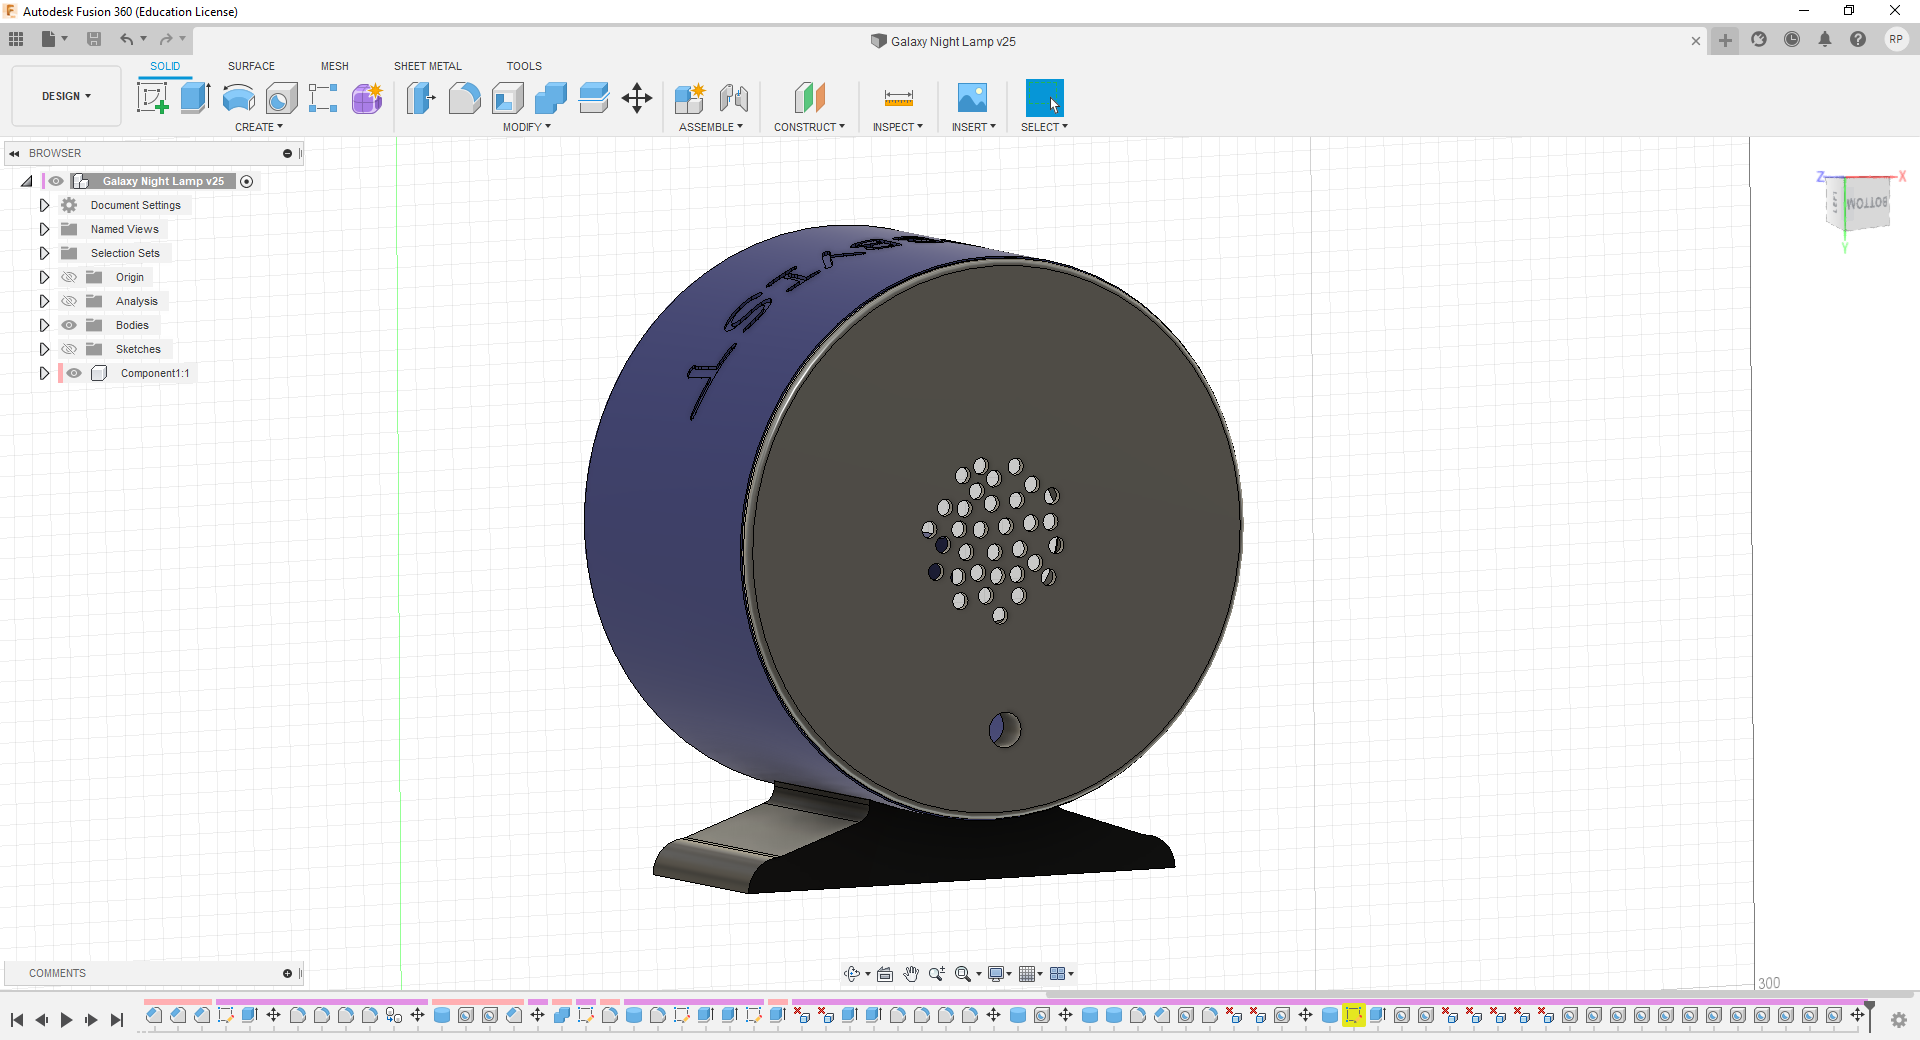Toggle visibility of Galaxy Night Lamp root
Image resolution: width=1920 pixels, height=1040 pixels.
click(x=56, y=181)
